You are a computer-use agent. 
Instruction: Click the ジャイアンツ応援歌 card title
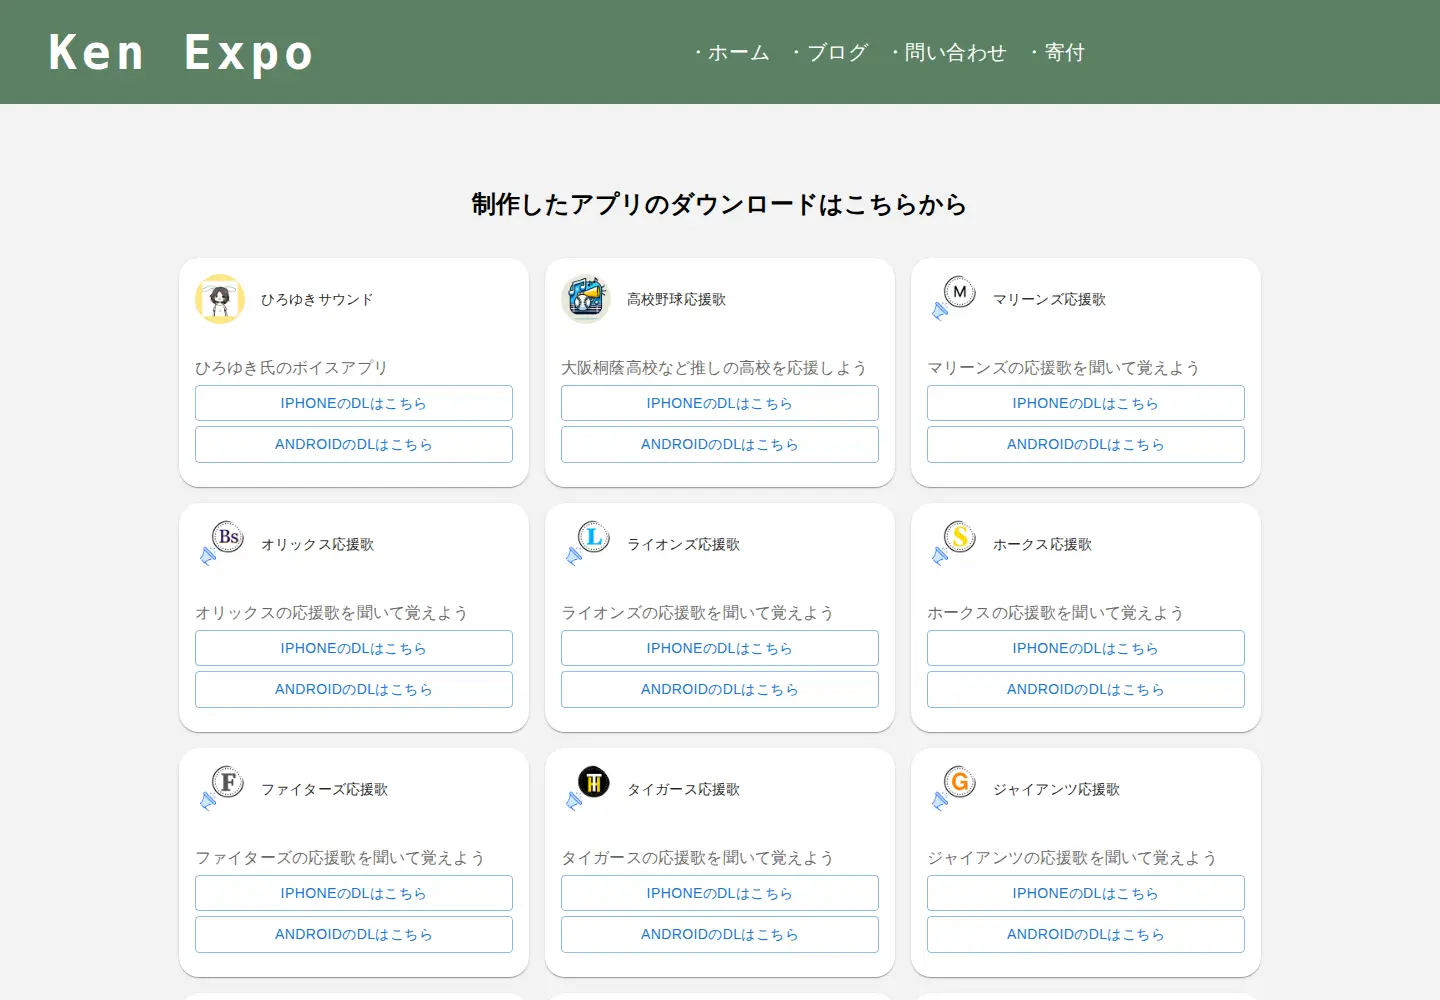(x=1057, y=790)
